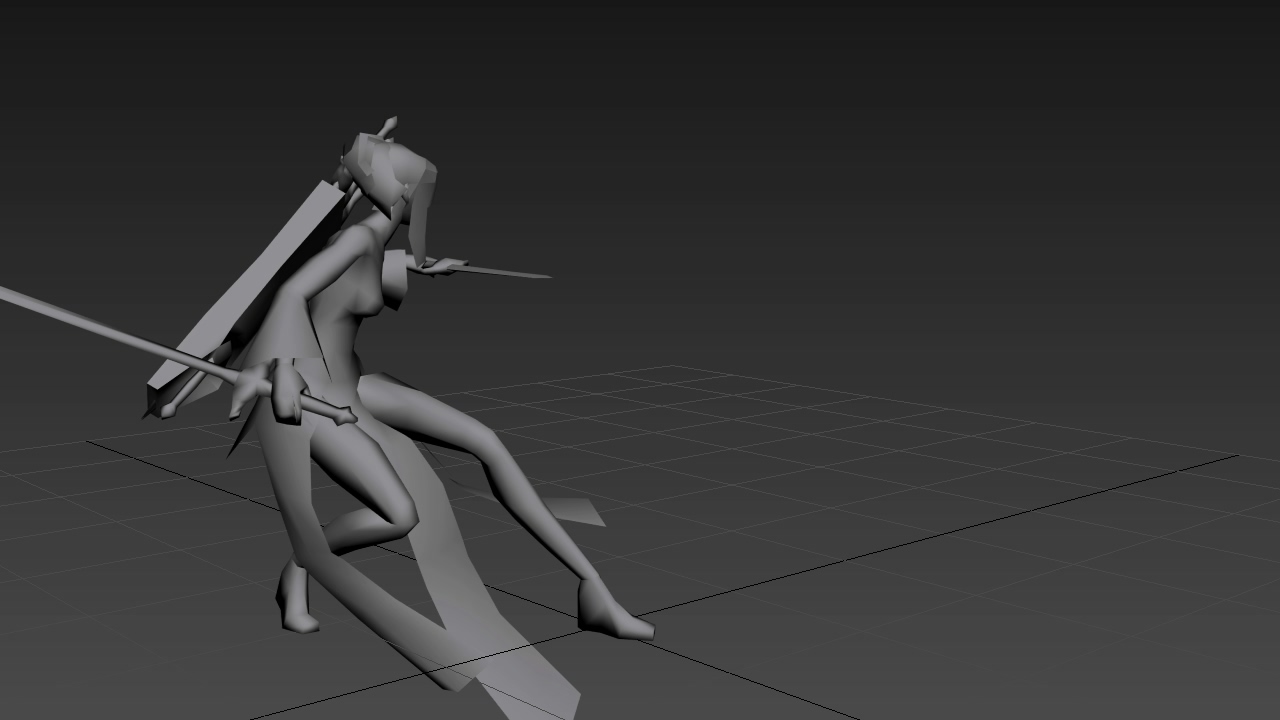The width and height of the screenshot is (1280, 720).
Task: Click the long spear shaft held by character
Action: 120,335
